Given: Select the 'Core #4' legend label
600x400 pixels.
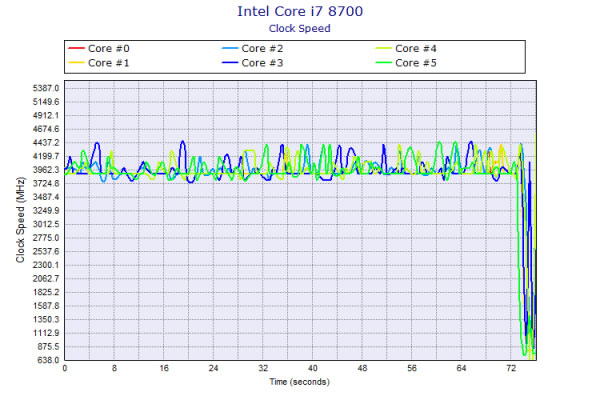Looking at the screenshot, I should [416, 49].
